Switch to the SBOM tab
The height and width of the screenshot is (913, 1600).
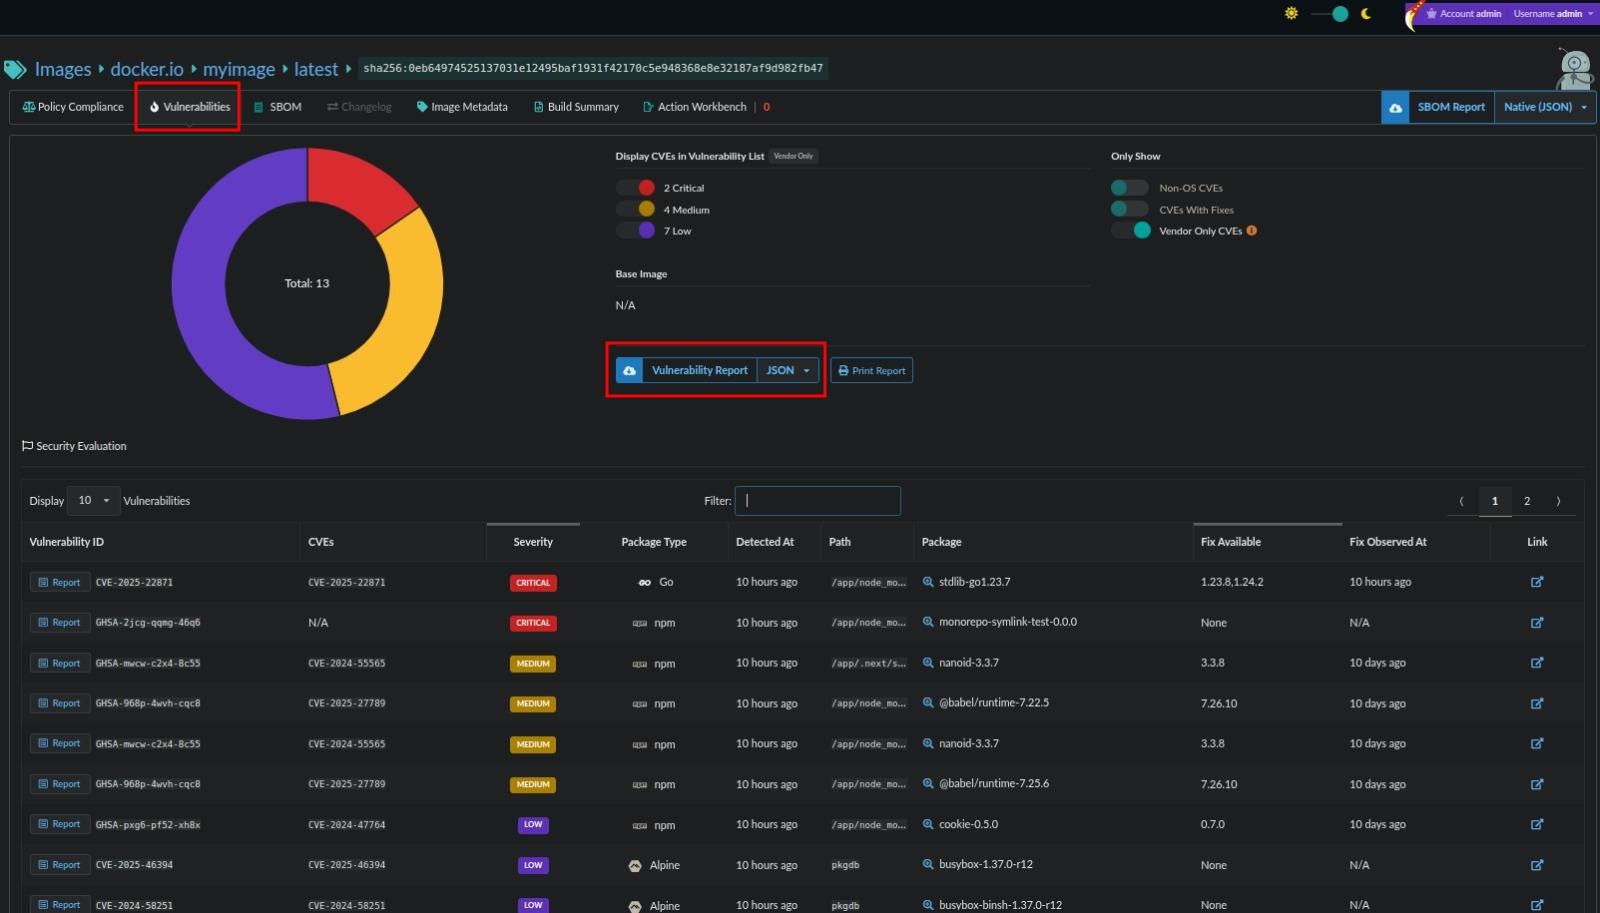[278, 107]
